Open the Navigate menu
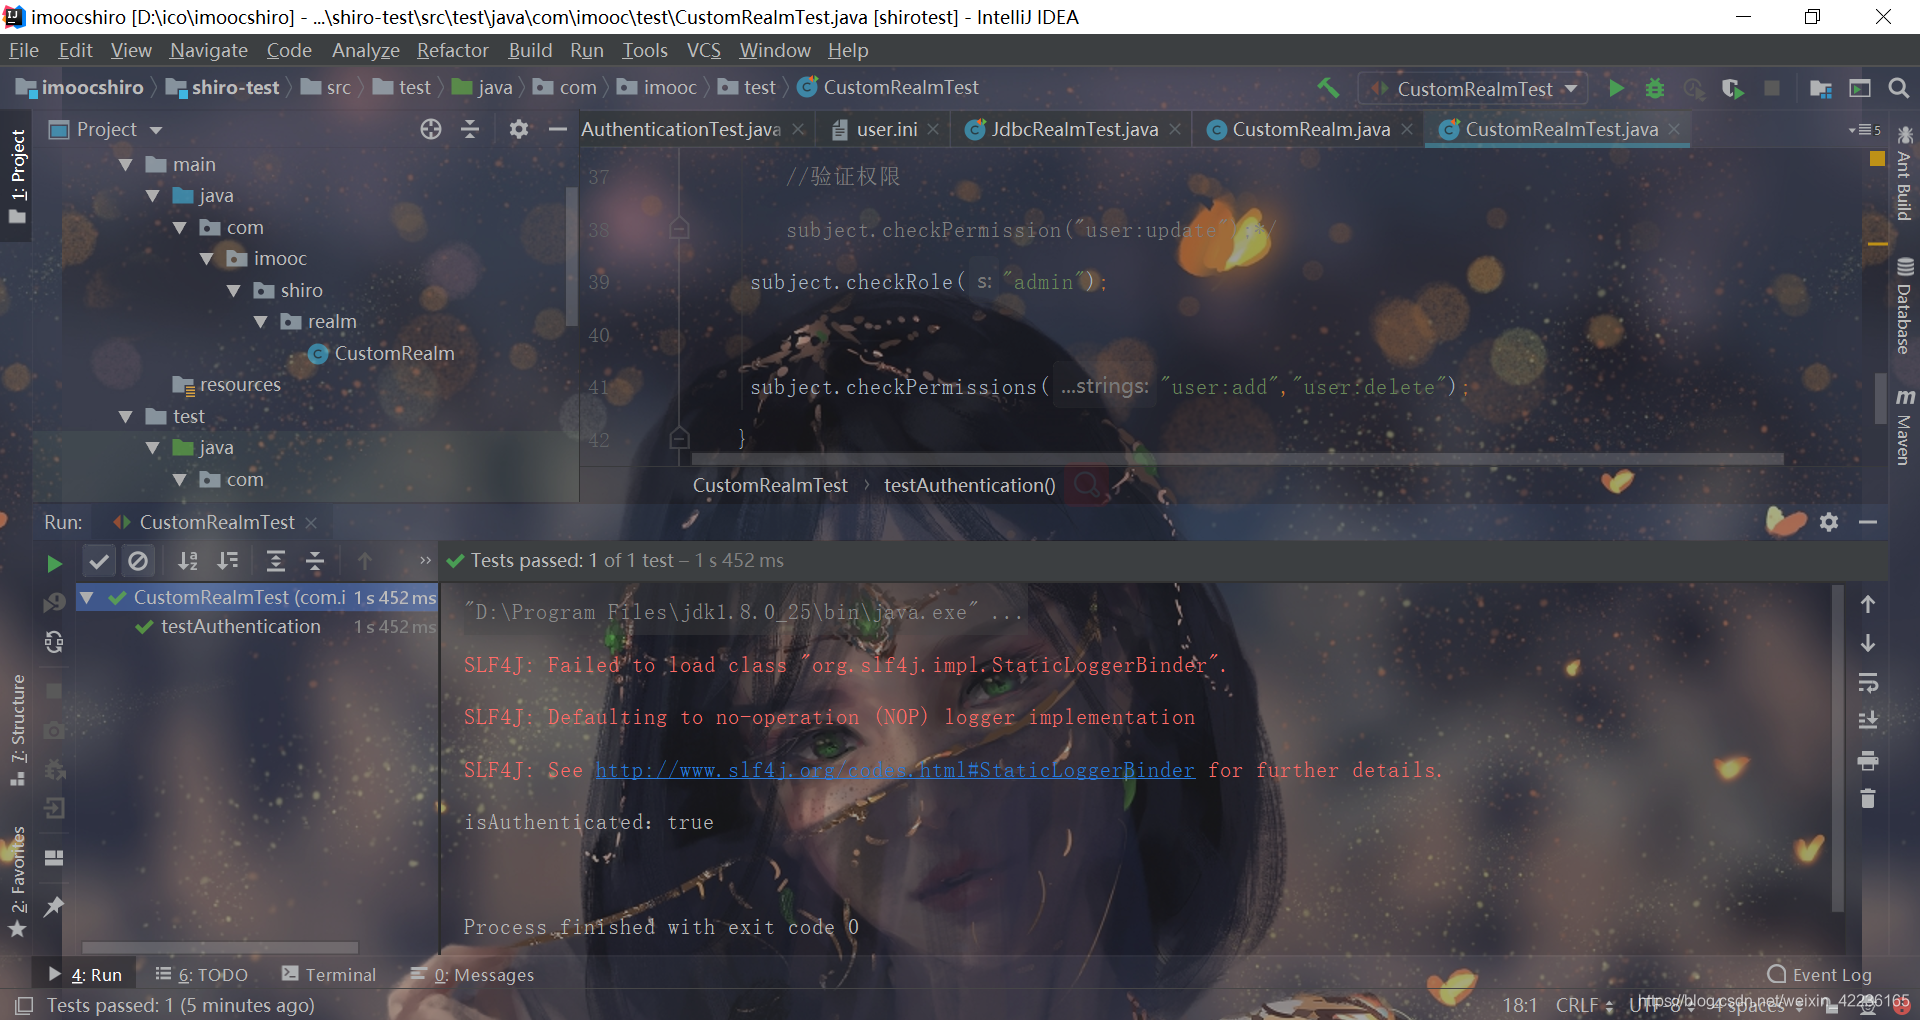 [x=208, y=50]
